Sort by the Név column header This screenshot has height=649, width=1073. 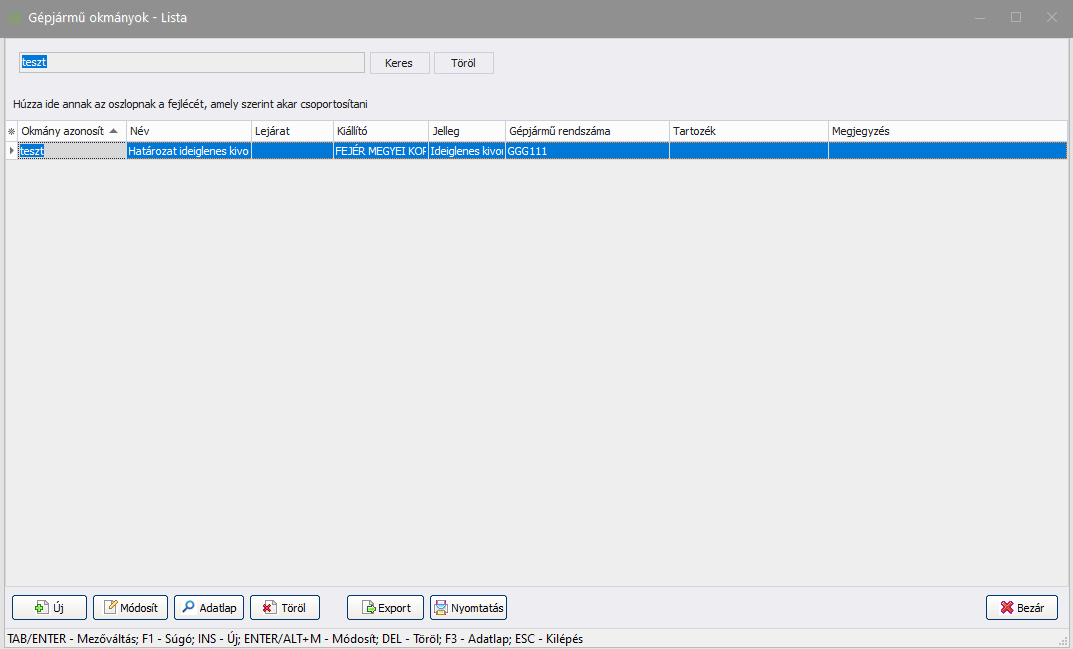188,131
